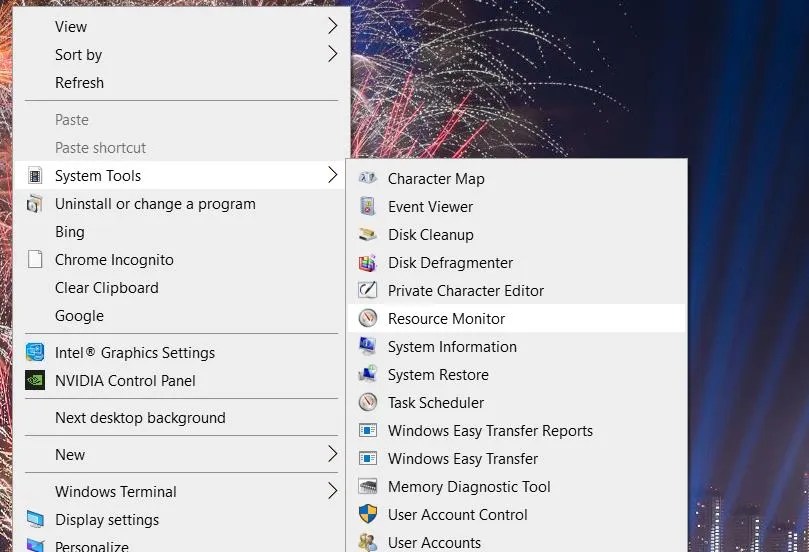Click the Windows Easy Transfer icon

click(368, 458)
